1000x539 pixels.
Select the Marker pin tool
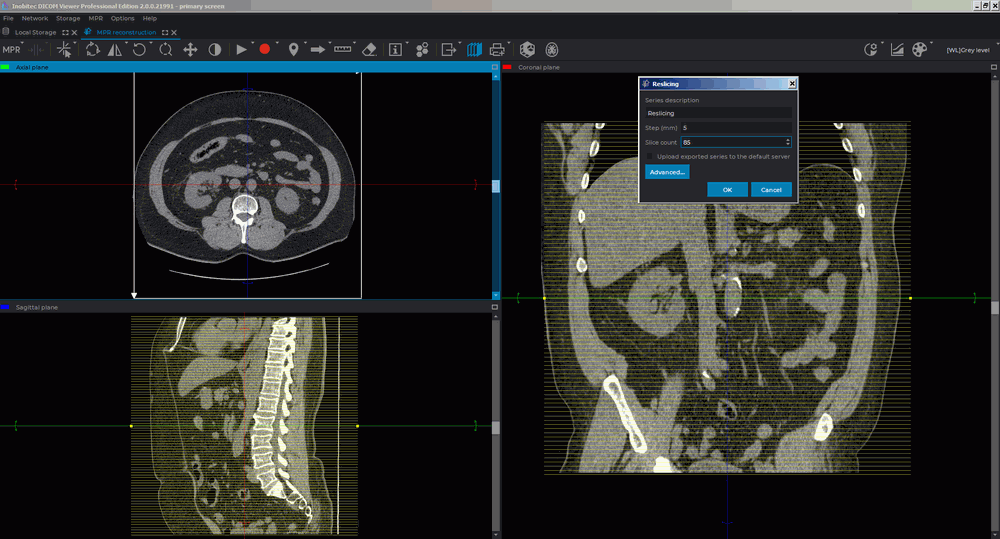coord(293,49)
